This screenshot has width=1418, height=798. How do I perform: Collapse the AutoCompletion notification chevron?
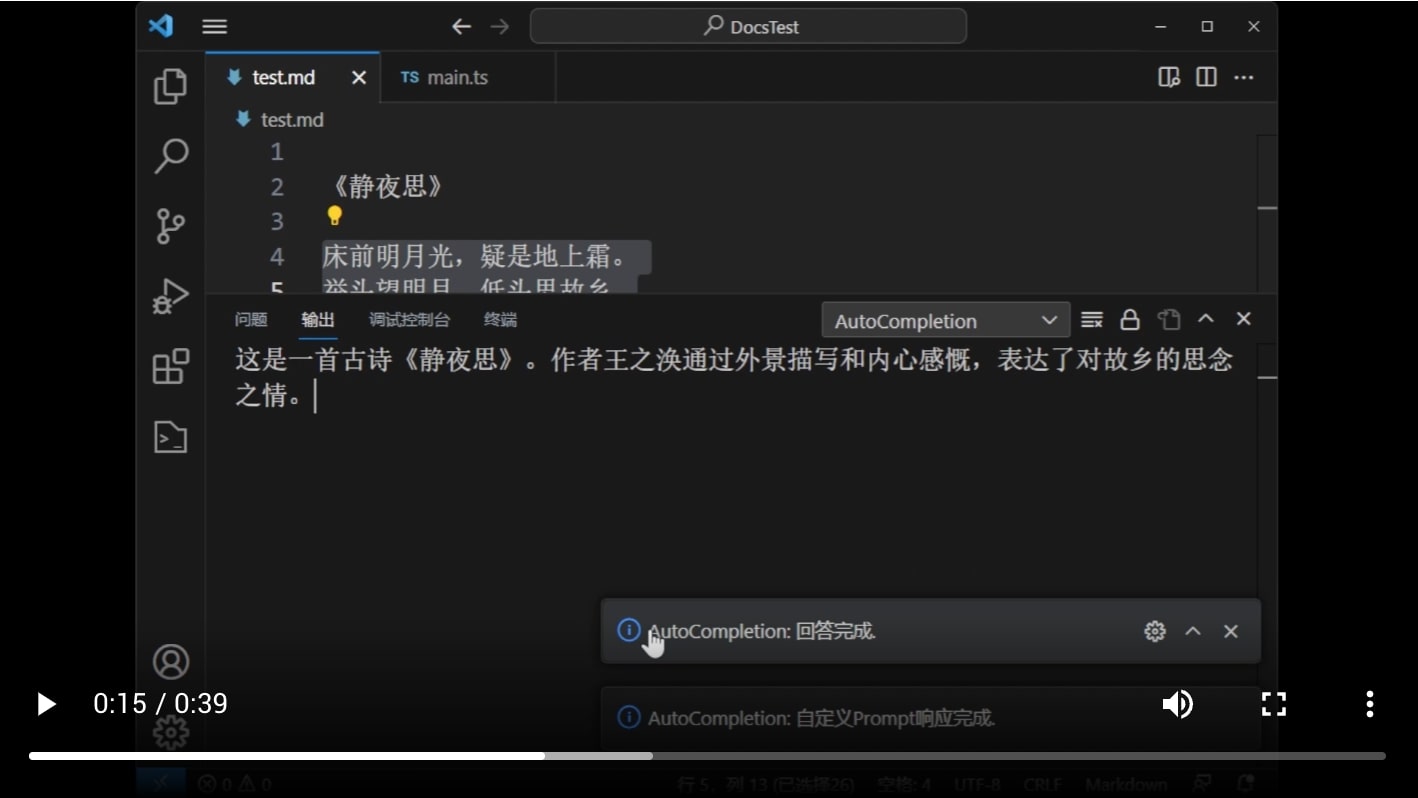(x=1193, y=631)
